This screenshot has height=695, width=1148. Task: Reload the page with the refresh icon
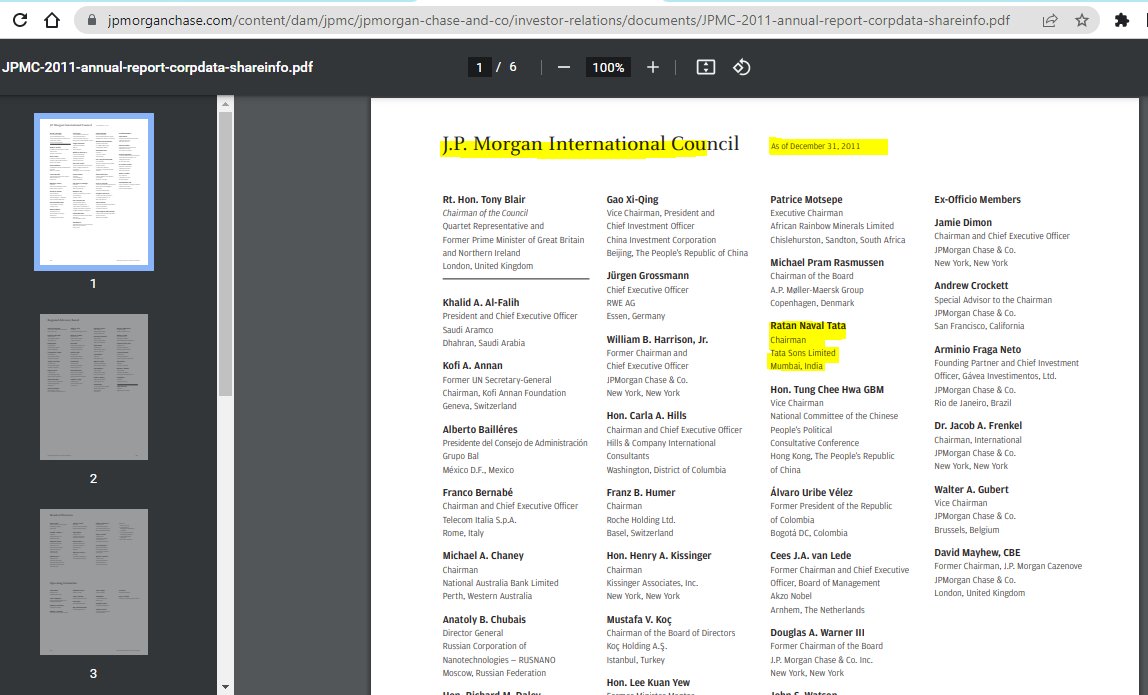pyautogui.click(x=20, y=20)
